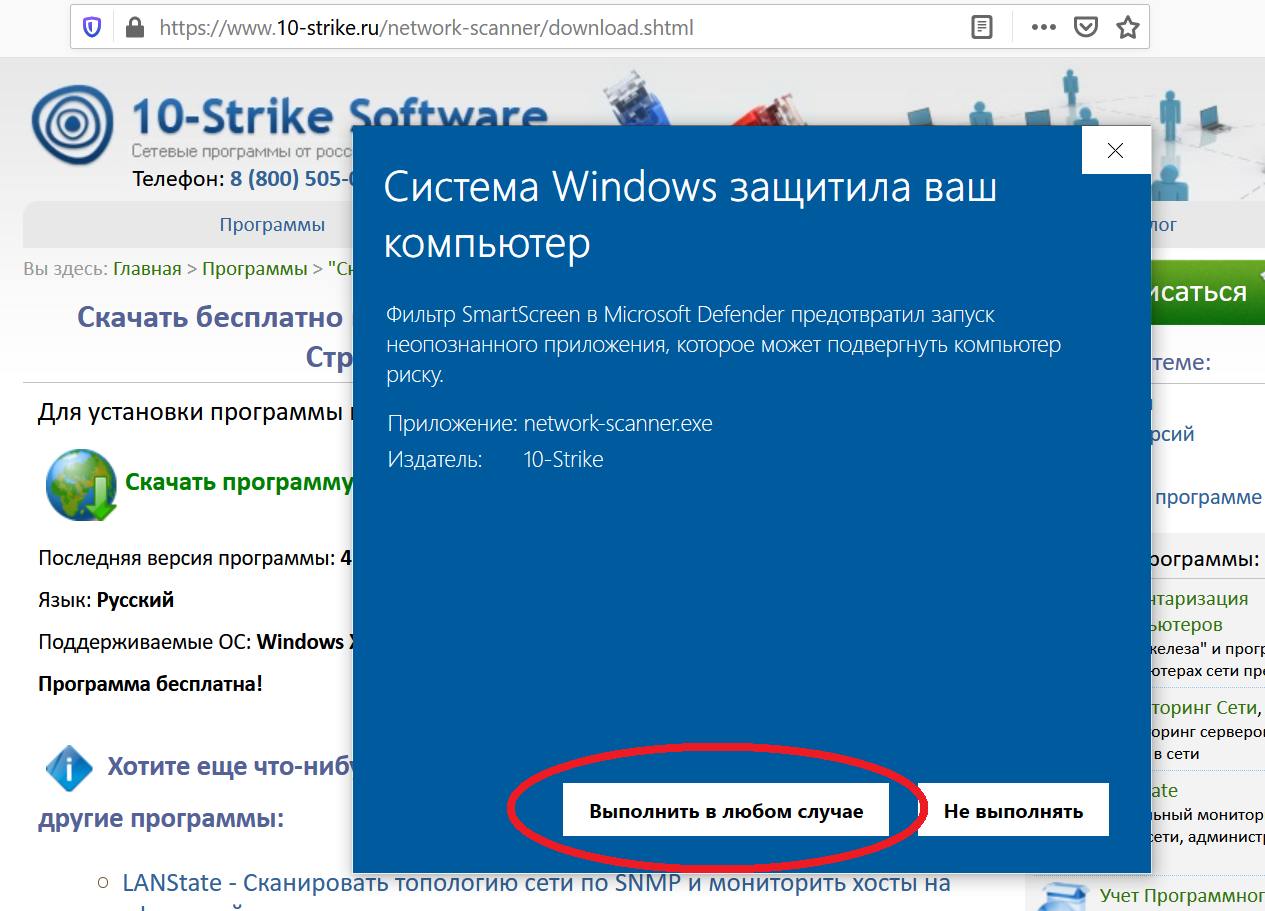This screenshot has width=1265, height=911.
Task: Click the padlock site security icon
Action: coord(135,28)
